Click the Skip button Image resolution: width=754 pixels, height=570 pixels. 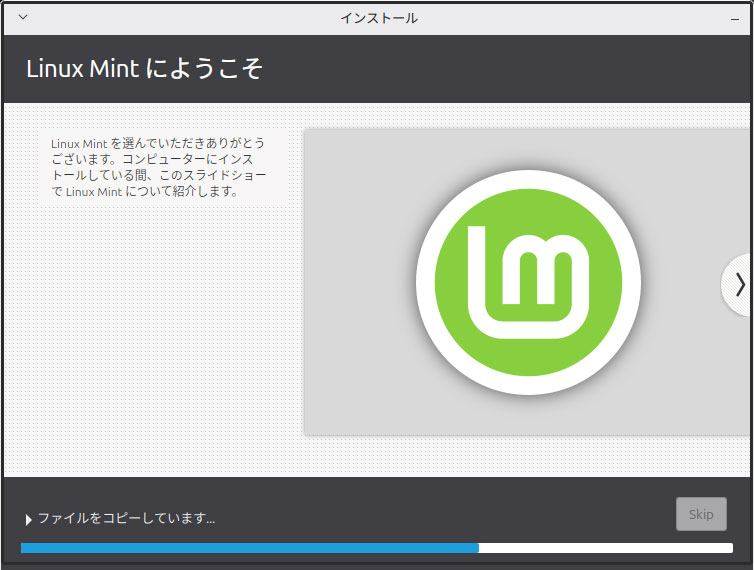(701, 514)
